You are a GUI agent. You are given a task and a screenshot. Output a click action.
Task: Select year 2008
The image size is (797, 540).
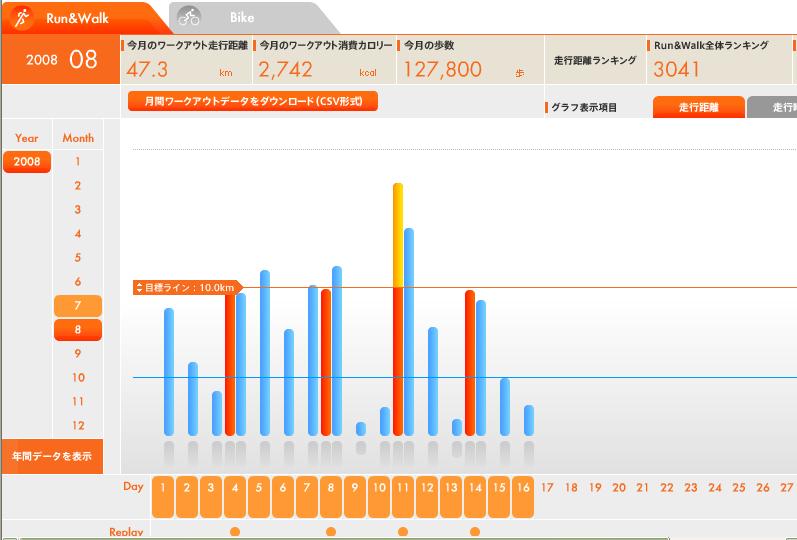point(27,162)
